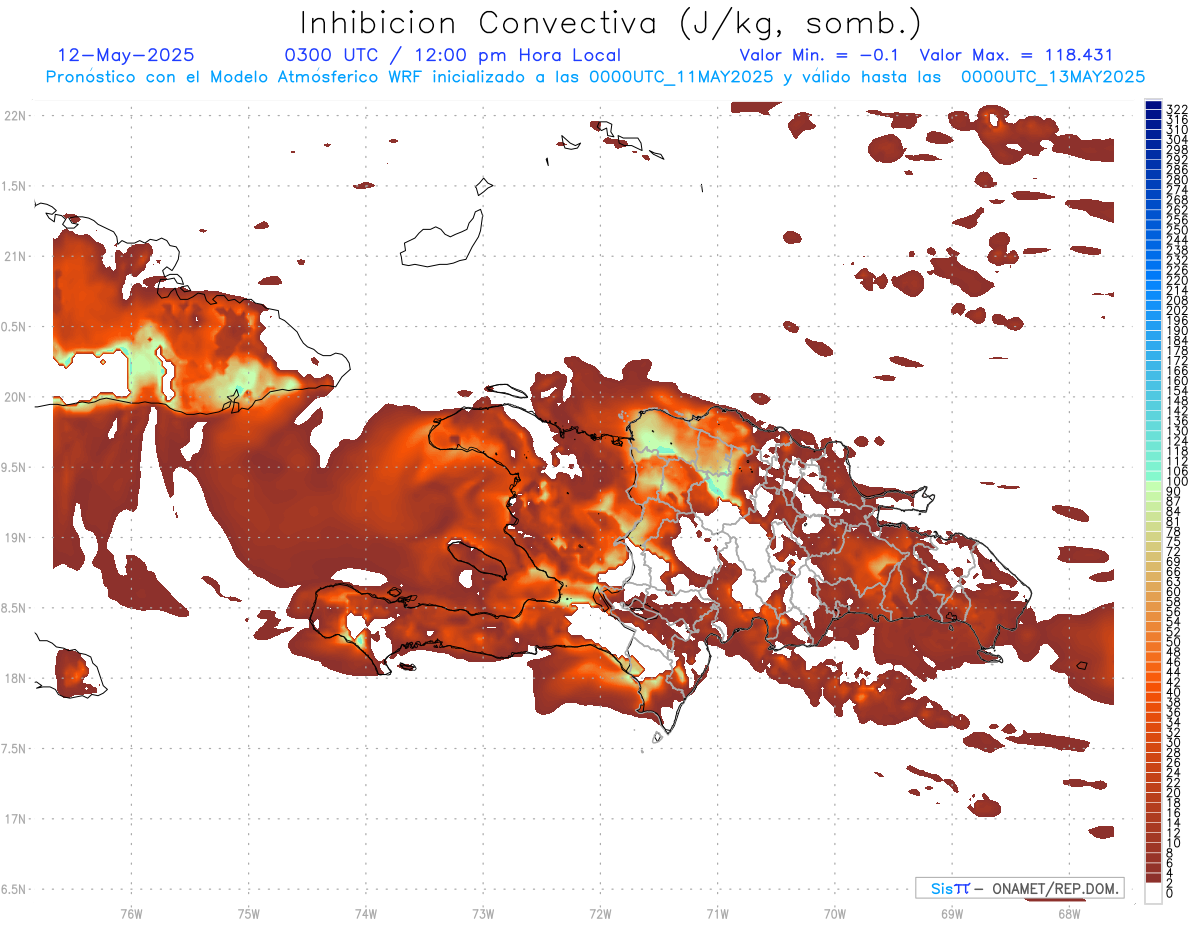Select the date text "12-May-2025"

[x=127, y=55]
